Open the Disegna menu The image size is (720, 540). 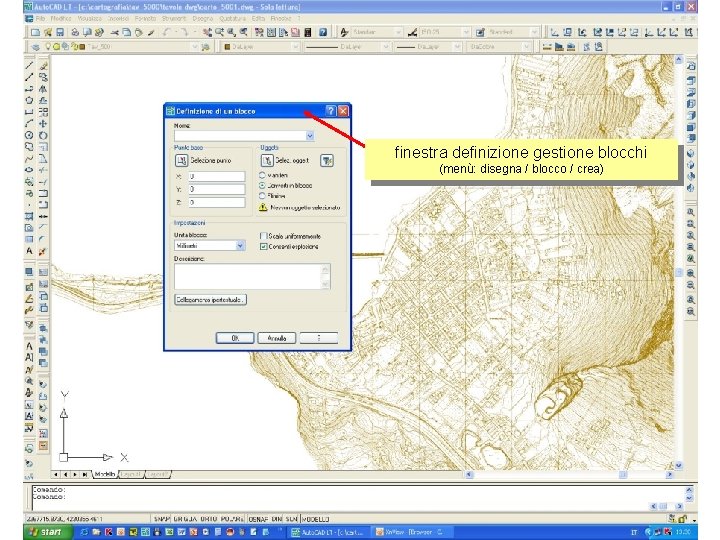(202, 18)
